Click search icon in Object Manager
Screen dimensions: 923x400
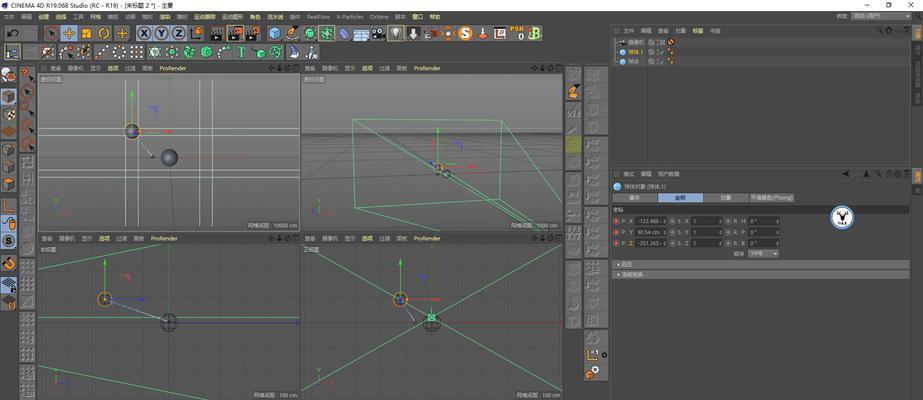click(x=880, y=30)
